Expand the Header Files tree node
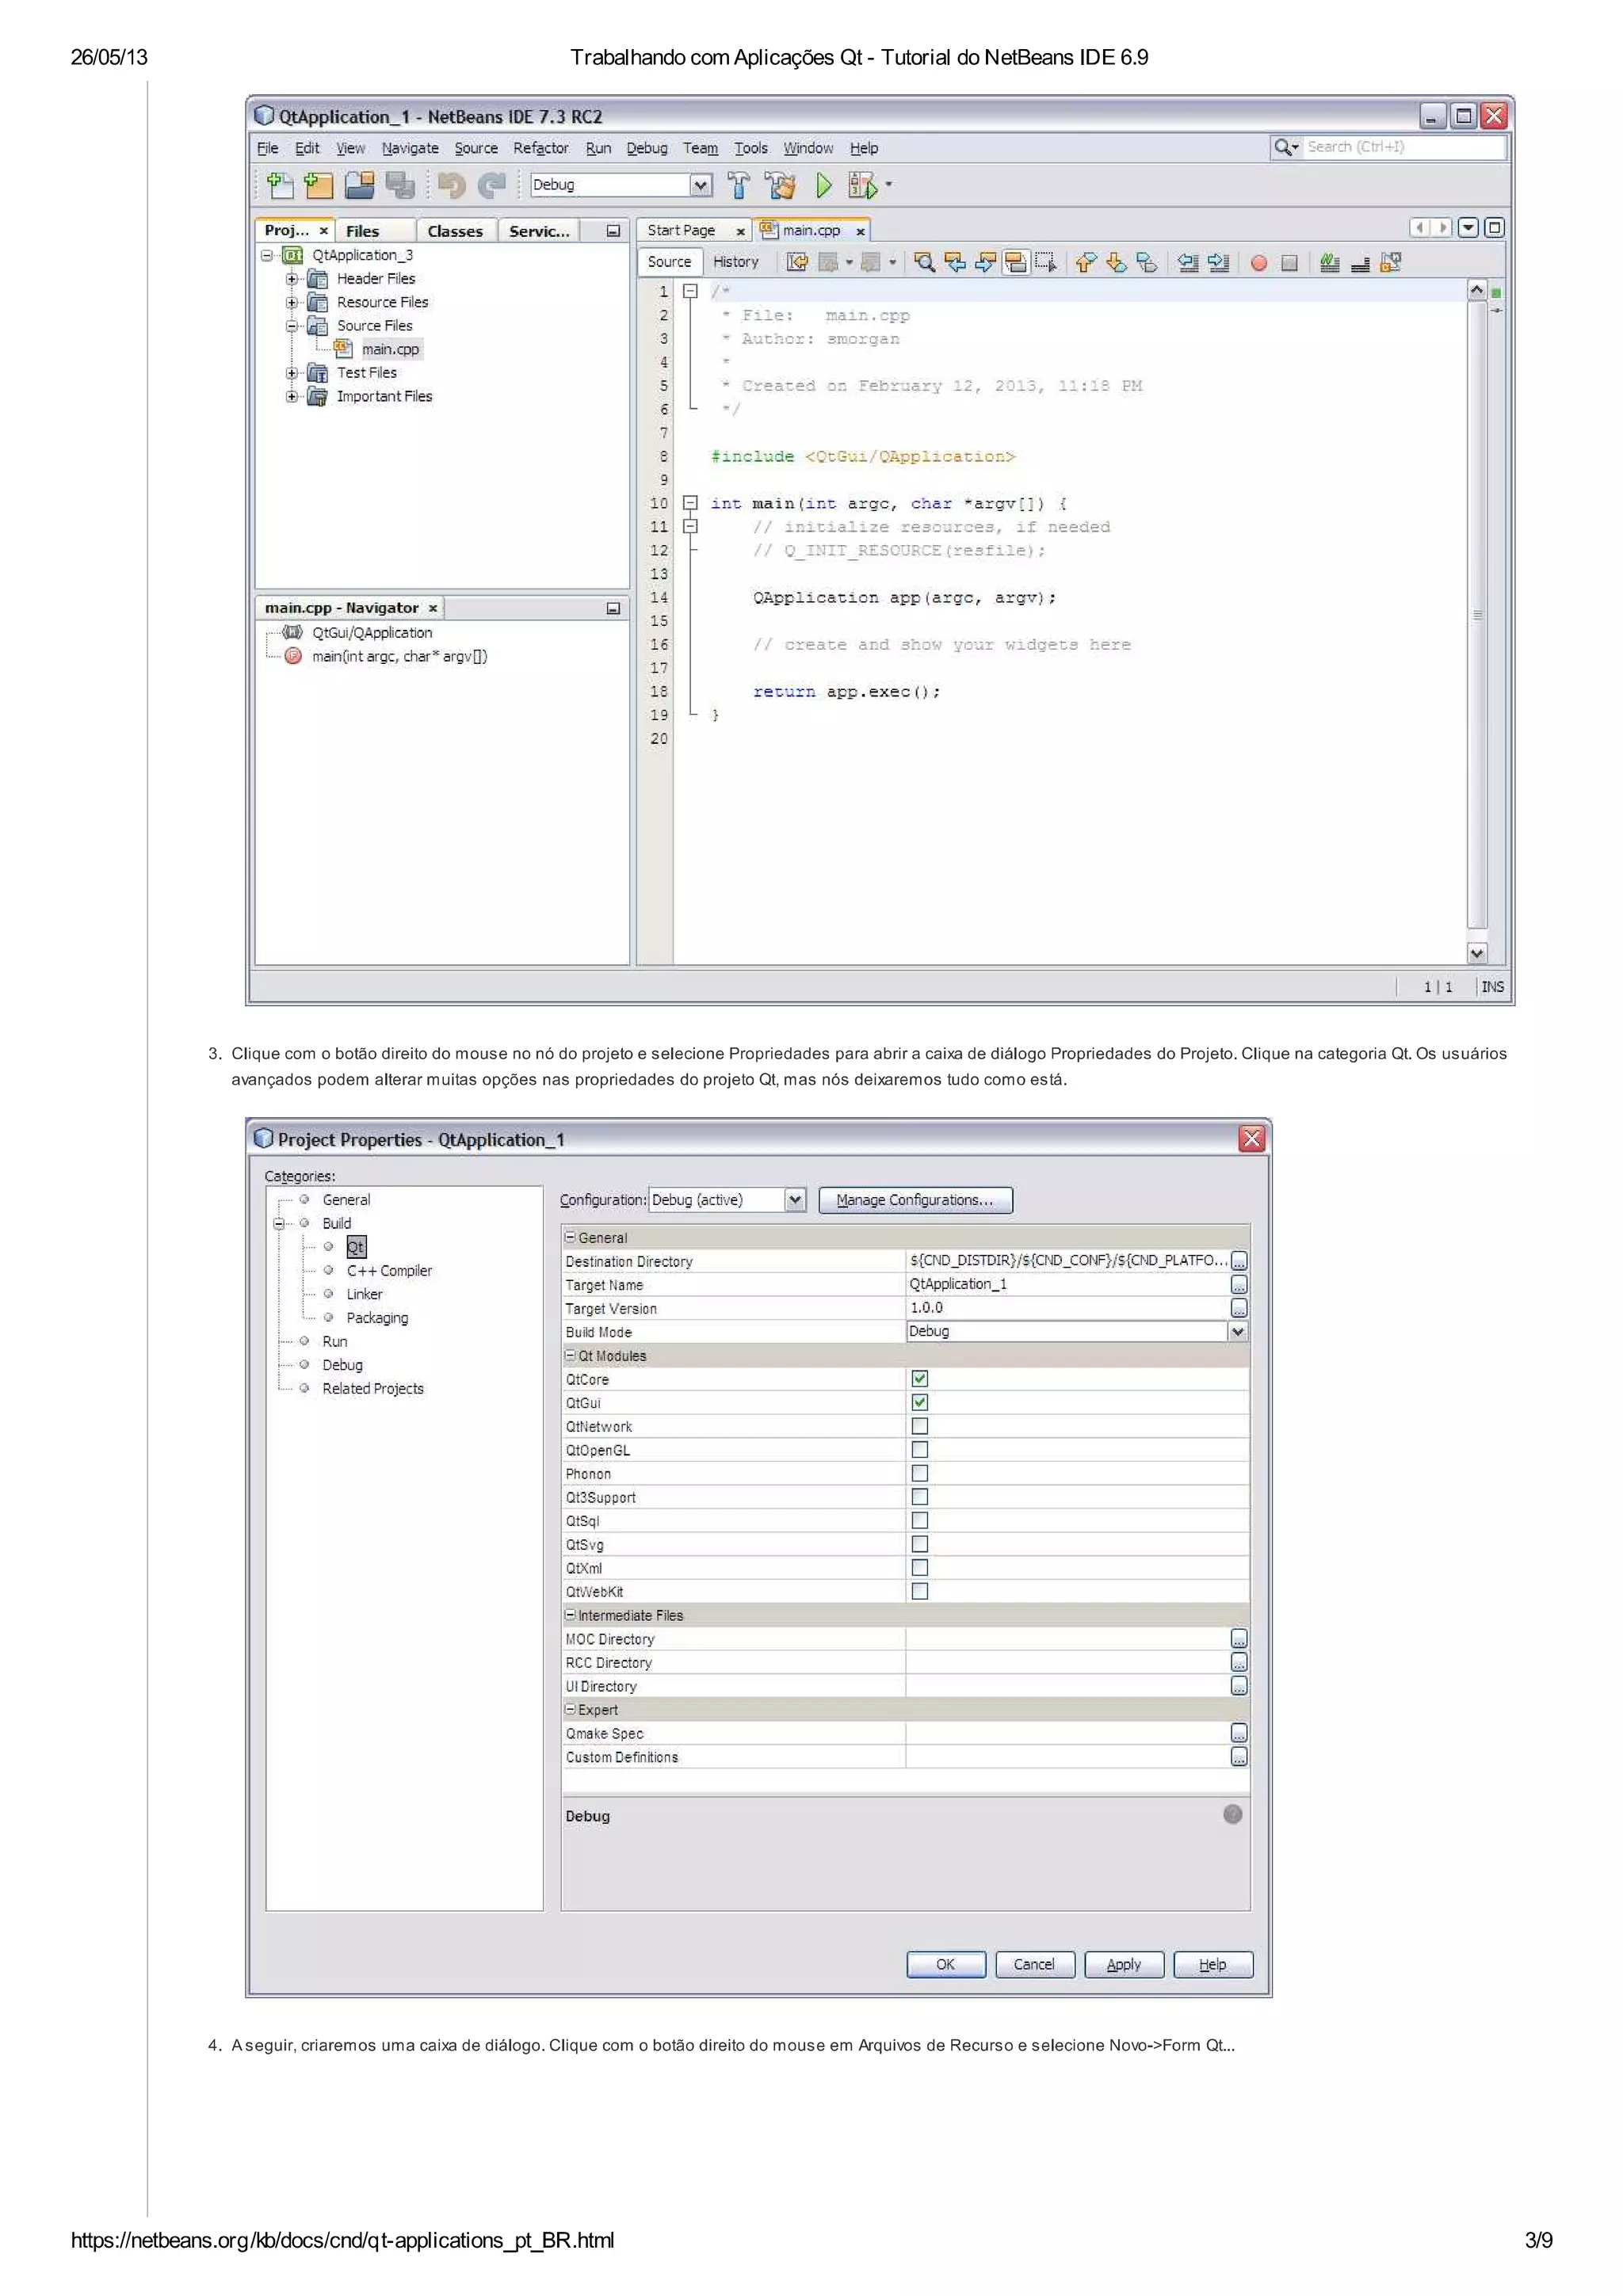 click(x=291, y=279)
